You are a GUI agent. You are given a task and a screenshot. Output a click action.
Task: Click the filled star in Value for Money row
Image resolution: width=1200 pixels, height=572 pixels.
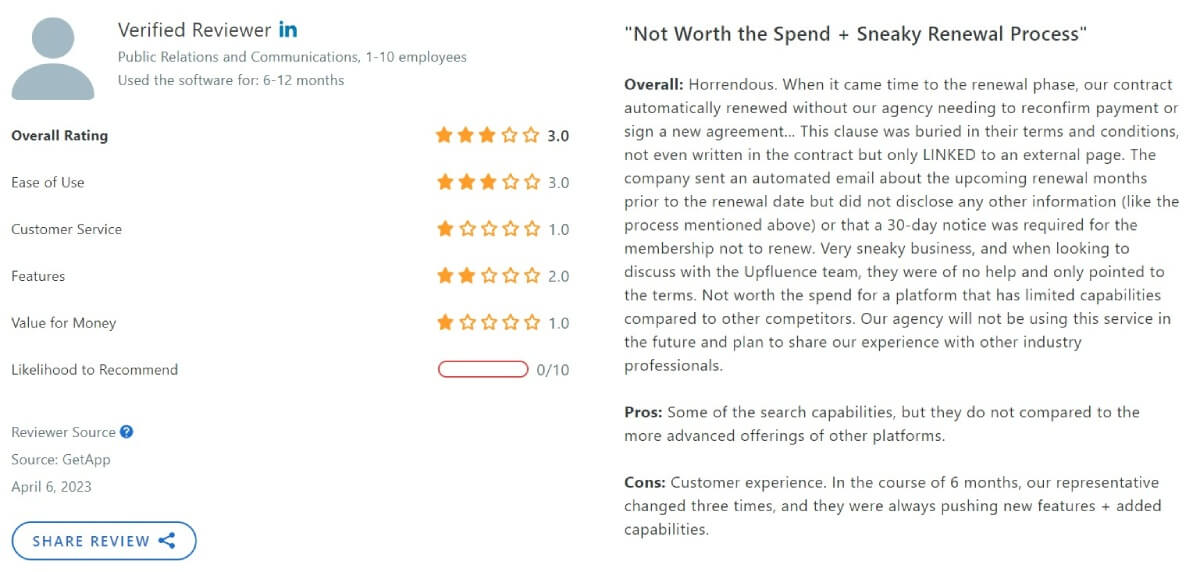point(445,323)
